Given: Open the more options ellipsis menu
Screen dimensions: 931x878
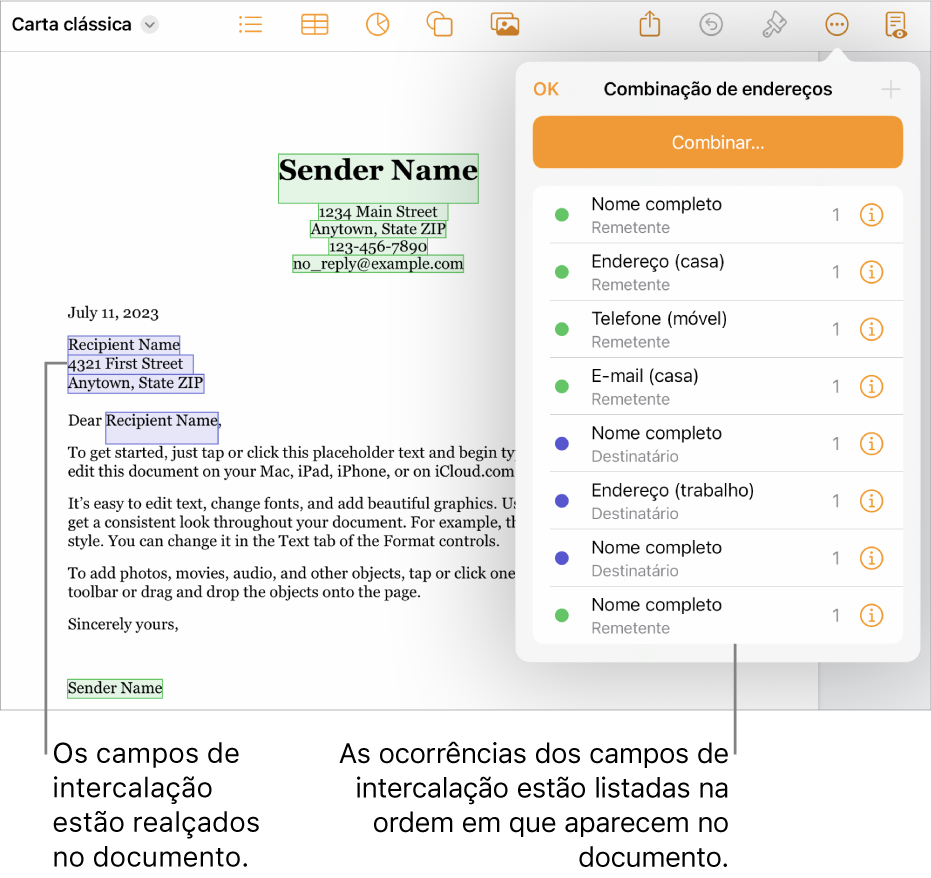Looking at the screenshot, I should [837, 25].
